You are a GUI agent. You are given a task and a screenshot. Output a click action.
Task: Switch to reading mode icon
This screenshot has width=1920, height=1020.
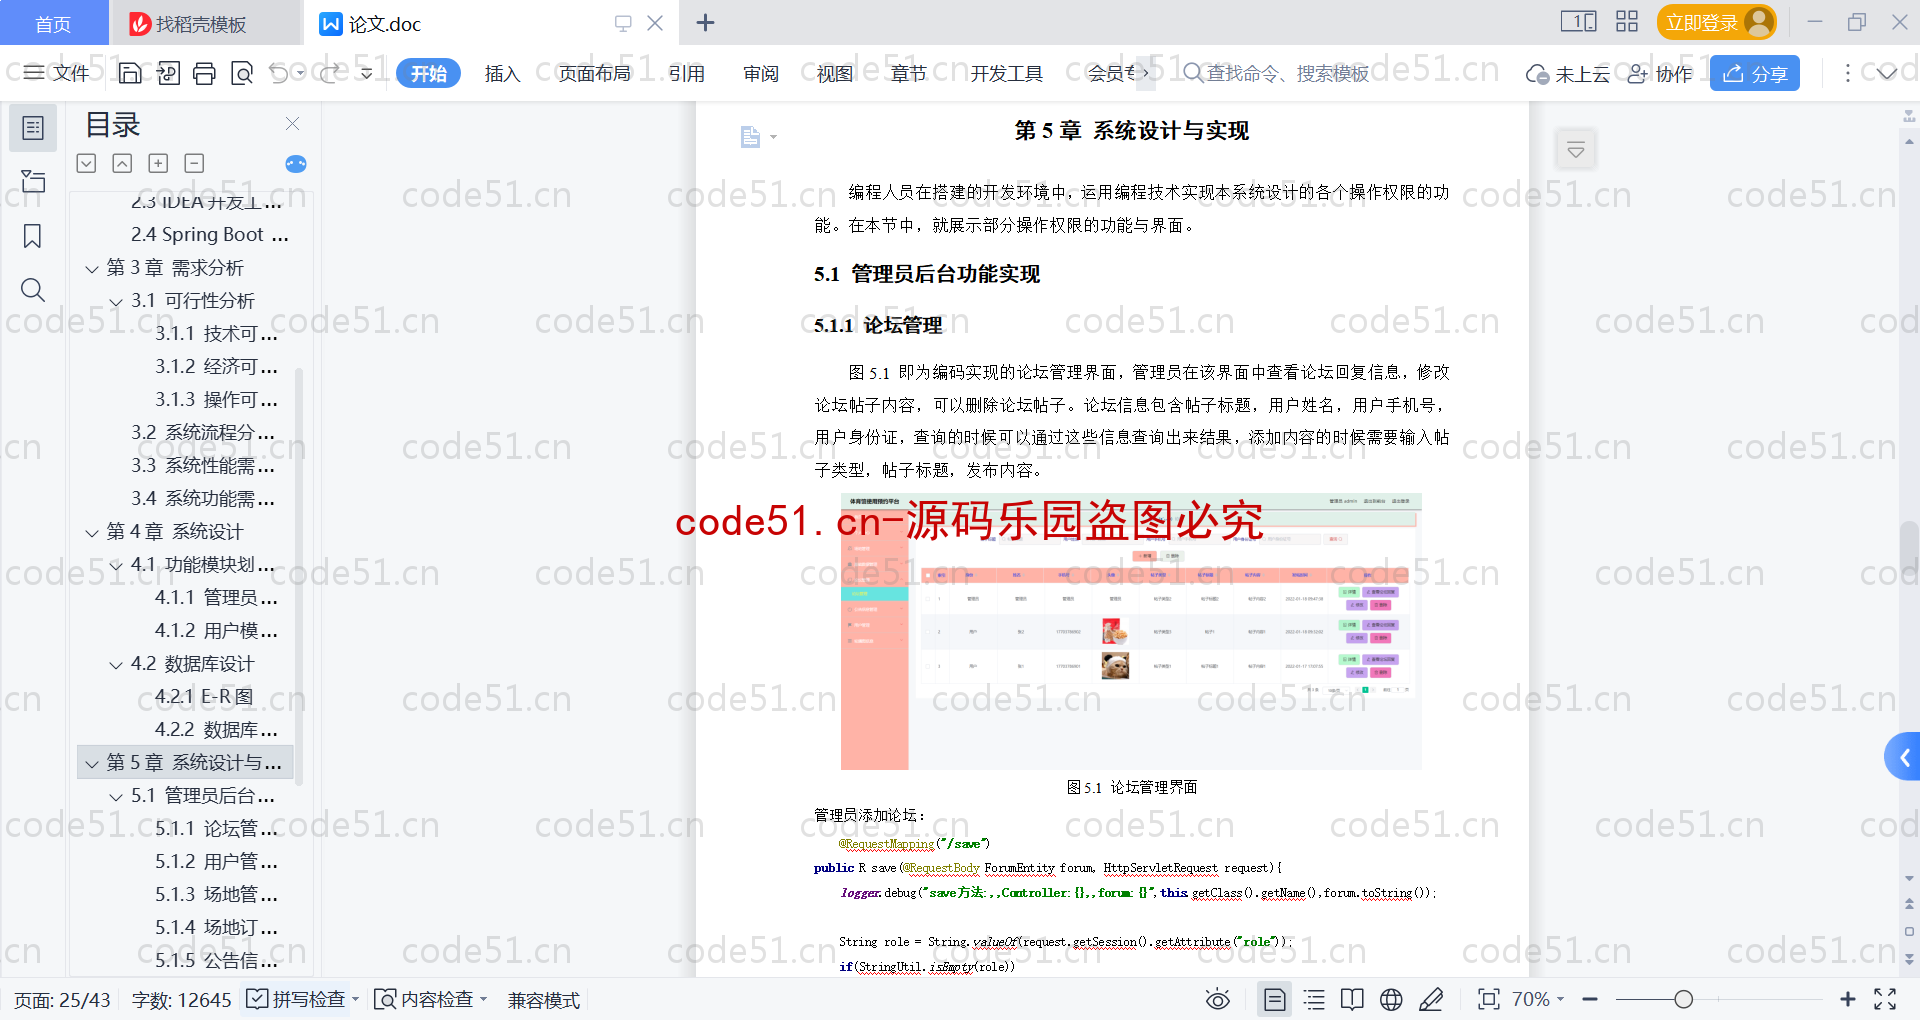pos(1352,999)
